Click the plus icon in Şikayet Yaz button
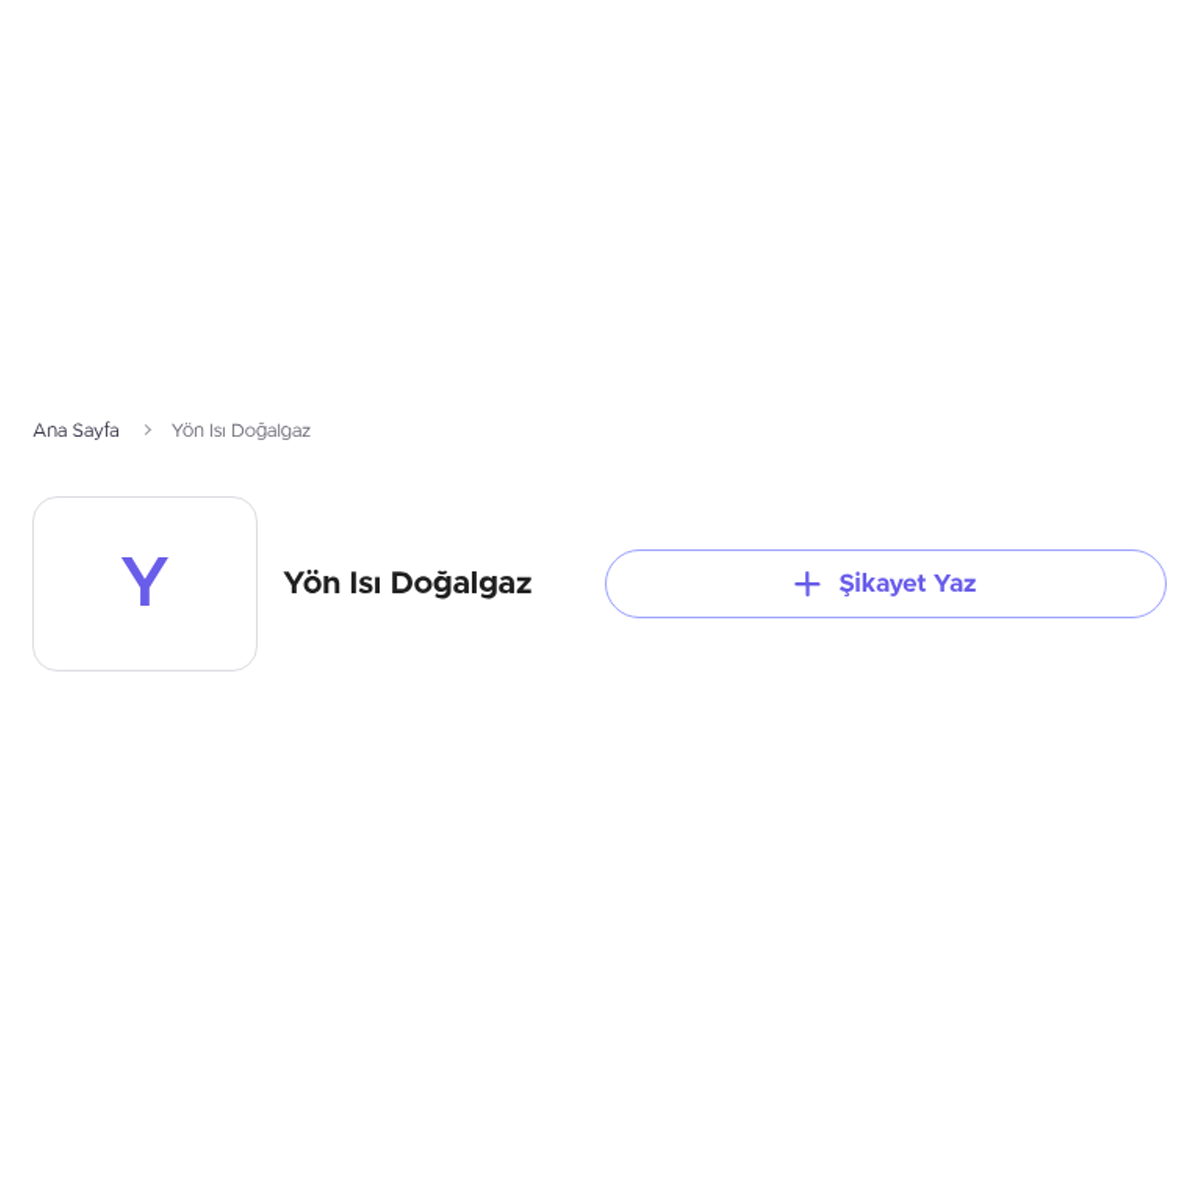This screenshot has width=1200, height=1200. [807, 584]
